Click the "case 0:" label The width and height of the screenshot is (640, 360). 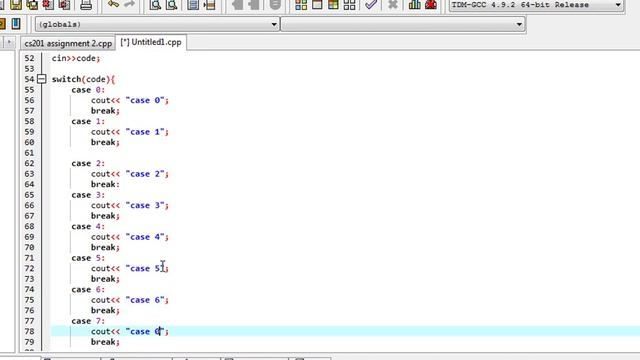88,90
